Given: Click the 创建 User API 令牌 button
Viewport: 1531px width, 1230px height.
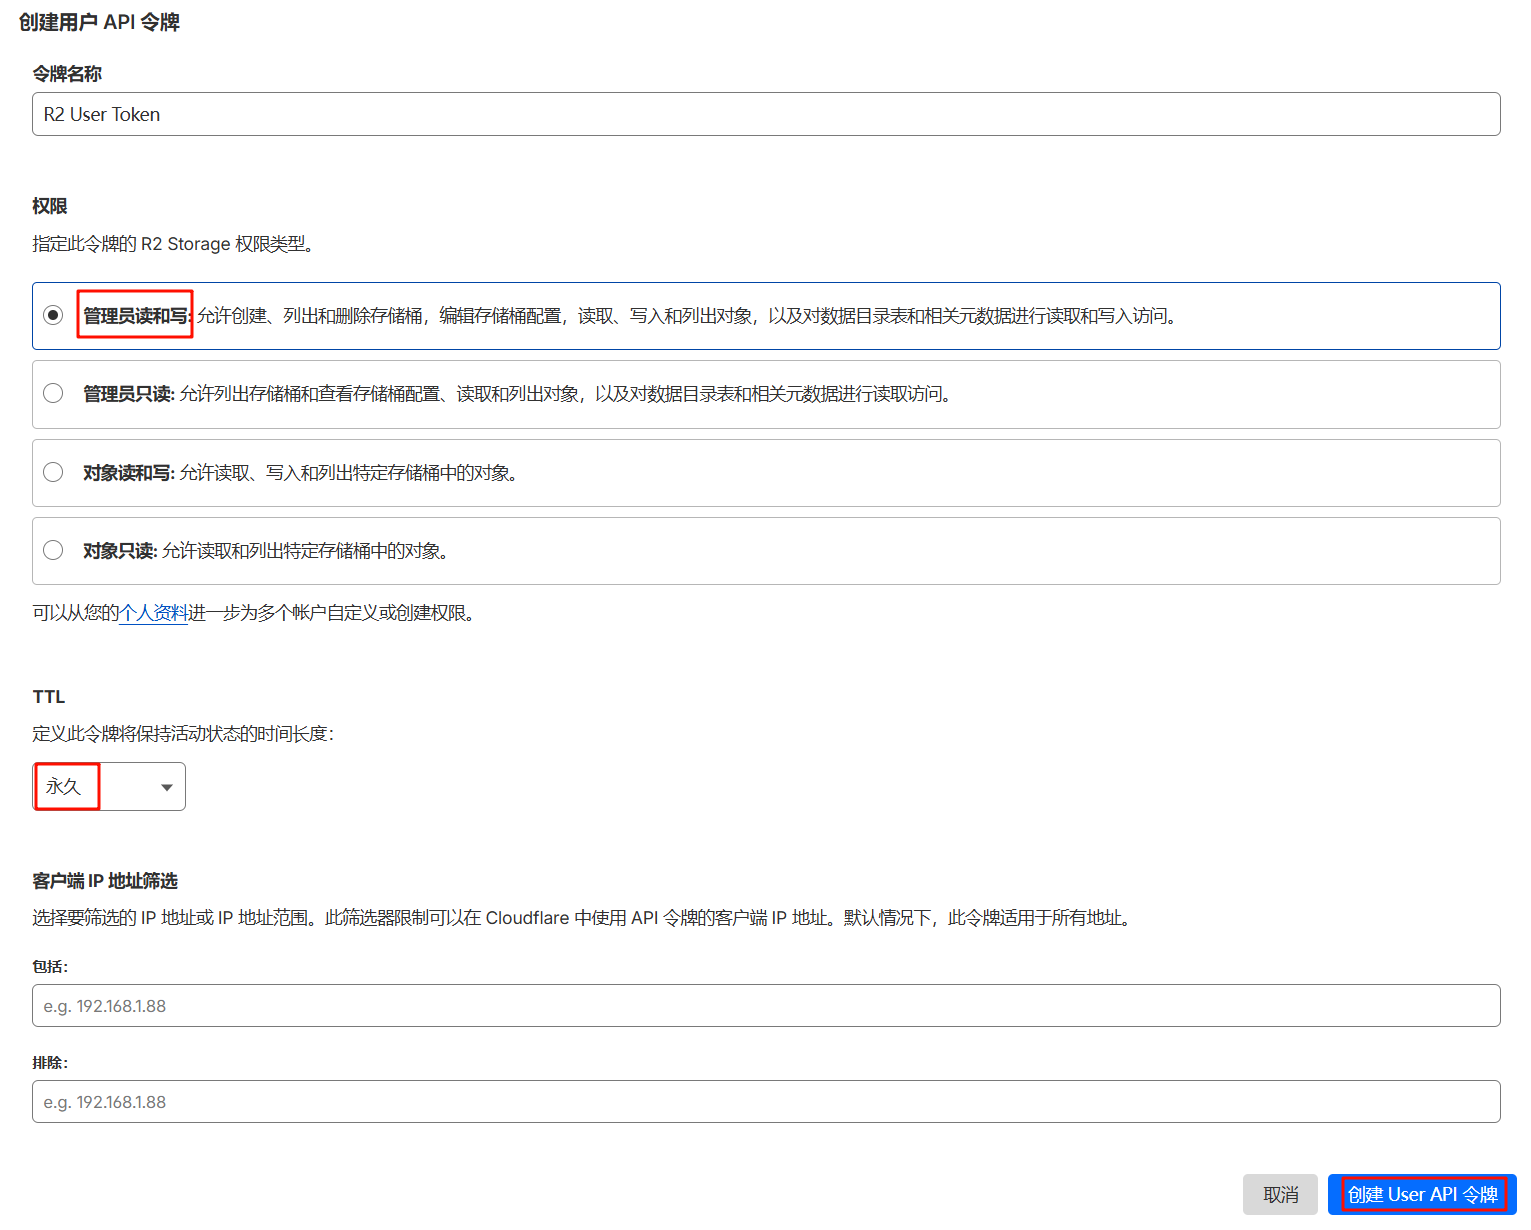Looking at the screenshot, I should click(1421, 1195).
